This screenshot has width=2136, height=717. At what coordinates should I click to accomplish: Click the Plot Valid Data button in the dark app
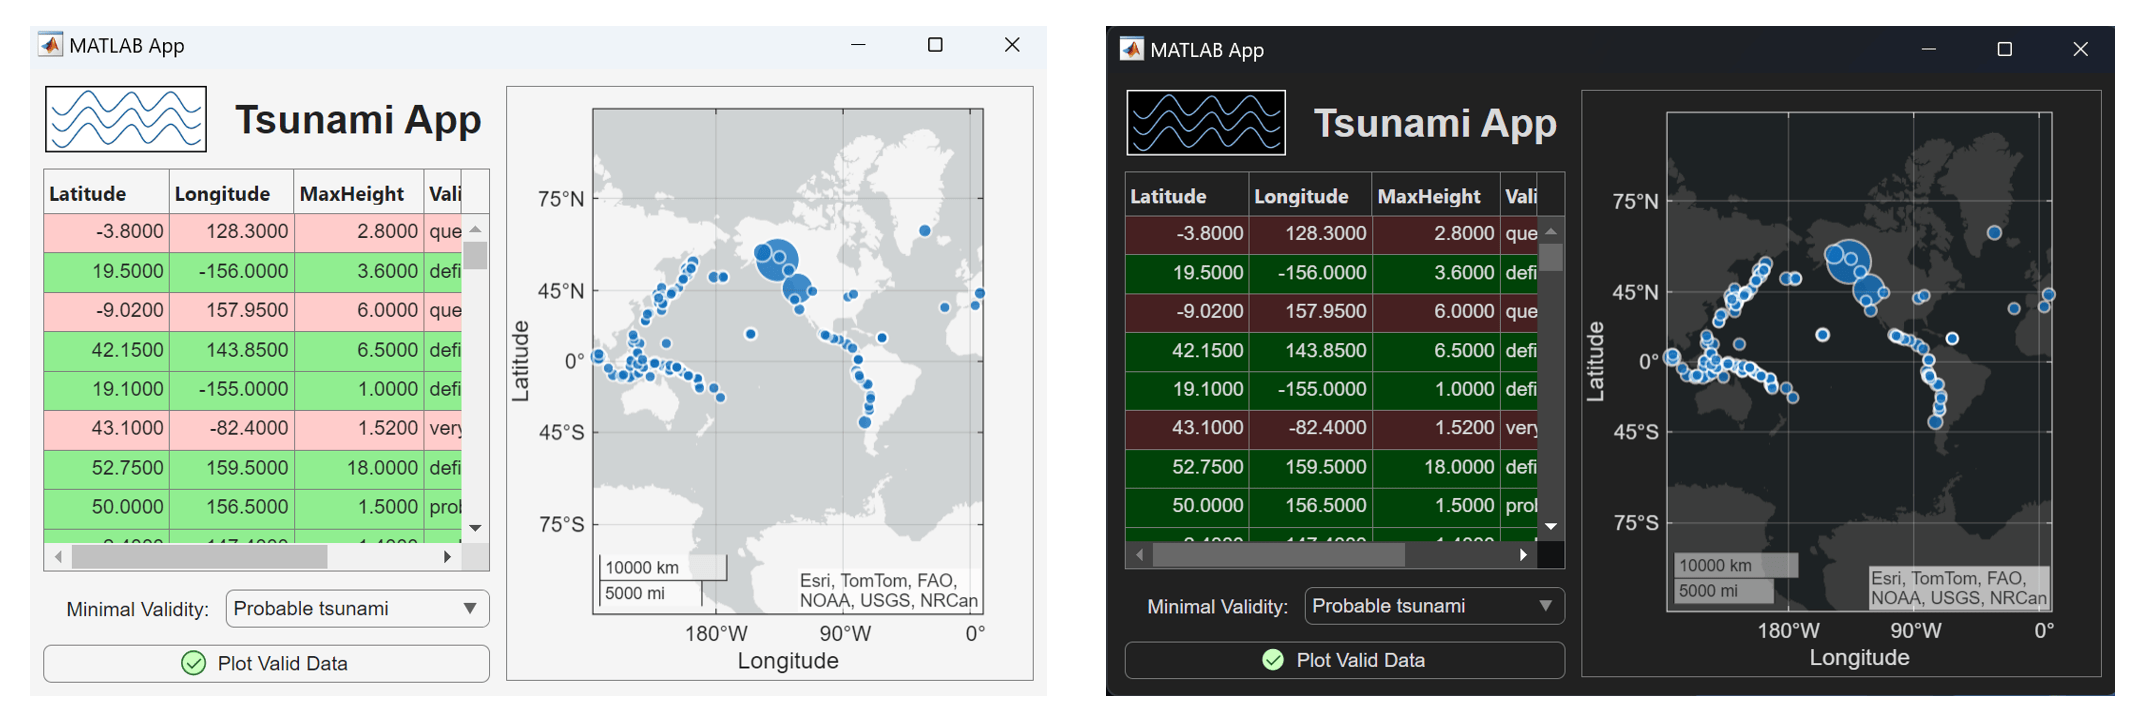(x=1345, y=660)
